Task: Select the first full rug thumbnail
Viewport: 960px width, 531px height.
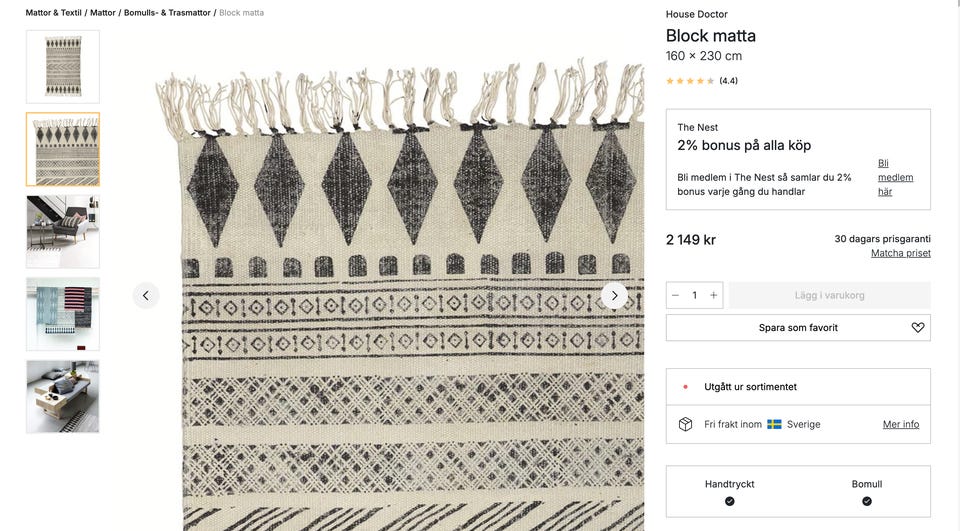Action: (x=63, y=67)
